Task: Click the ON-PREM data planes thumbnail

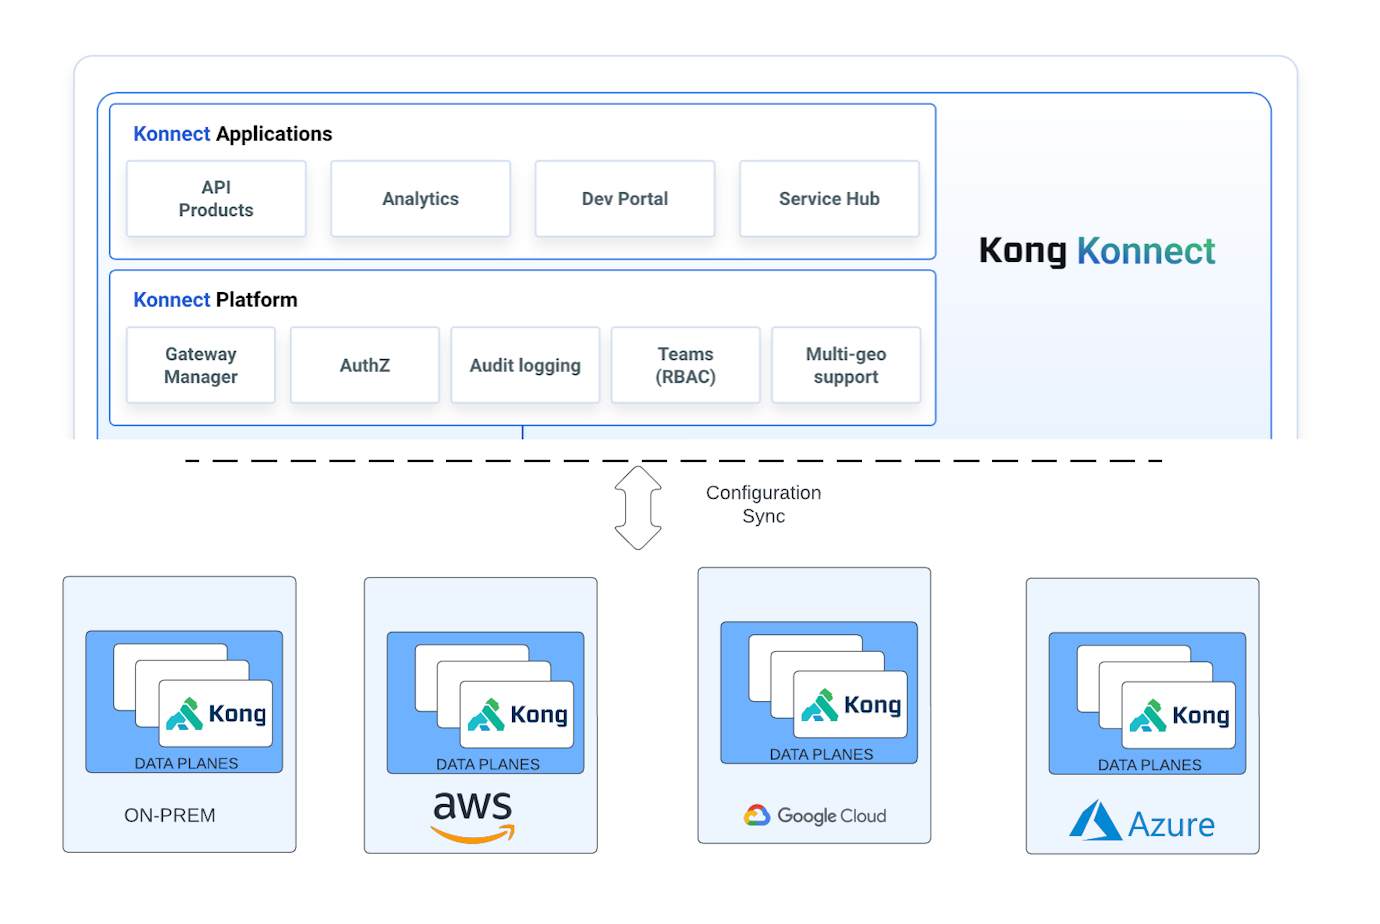Action: pos(184,702)
